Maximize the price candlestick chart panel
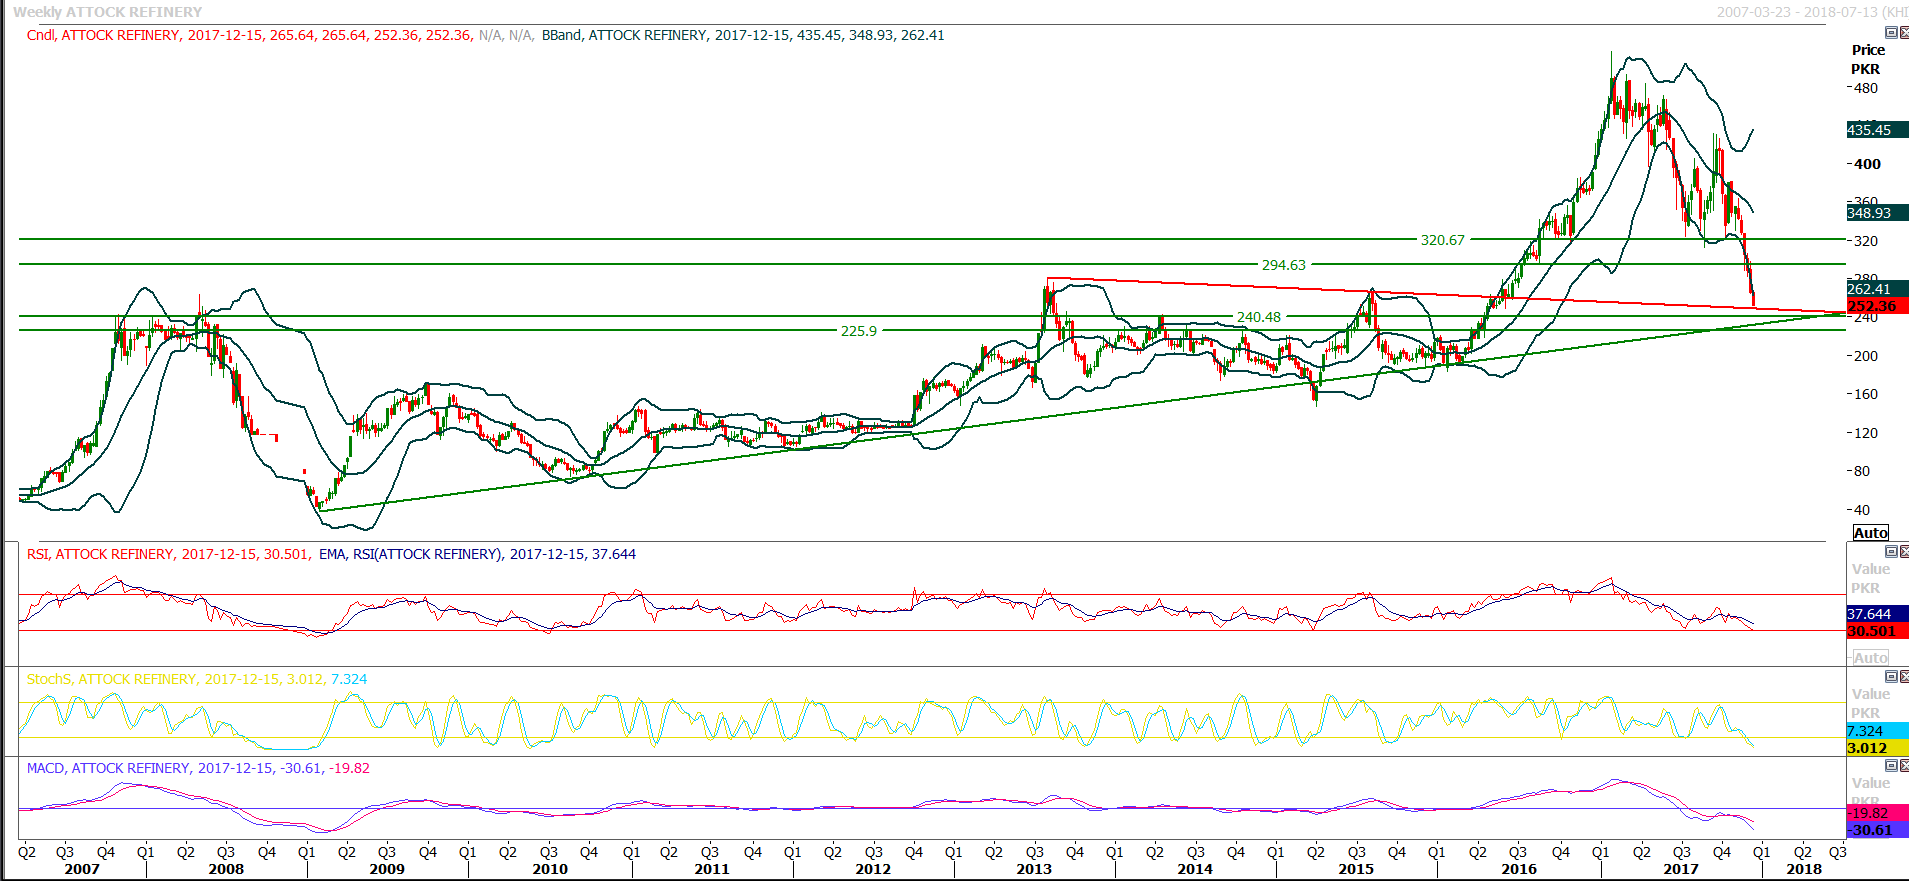This screenshot has width=1909, height=881. pos(1891,33)
